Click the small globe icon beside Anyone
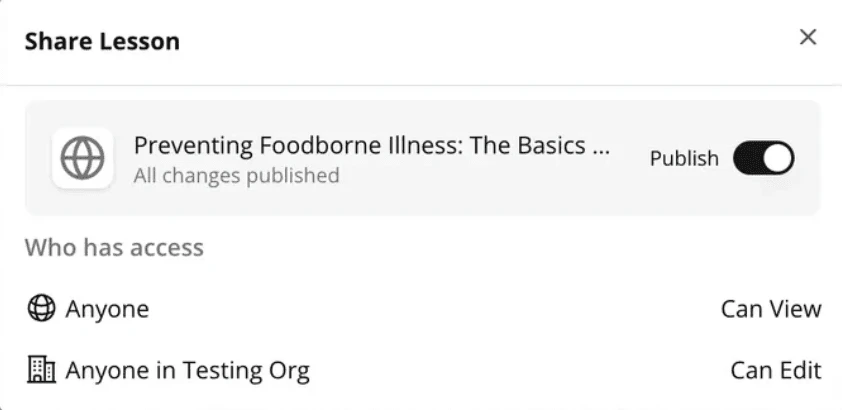 point(40,309)
